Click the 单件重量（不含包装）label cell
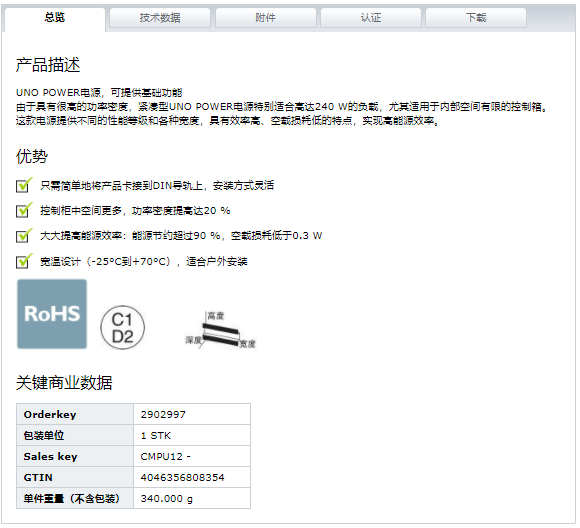580x528 pixels. pyautogui.click(x=75, y=499)
